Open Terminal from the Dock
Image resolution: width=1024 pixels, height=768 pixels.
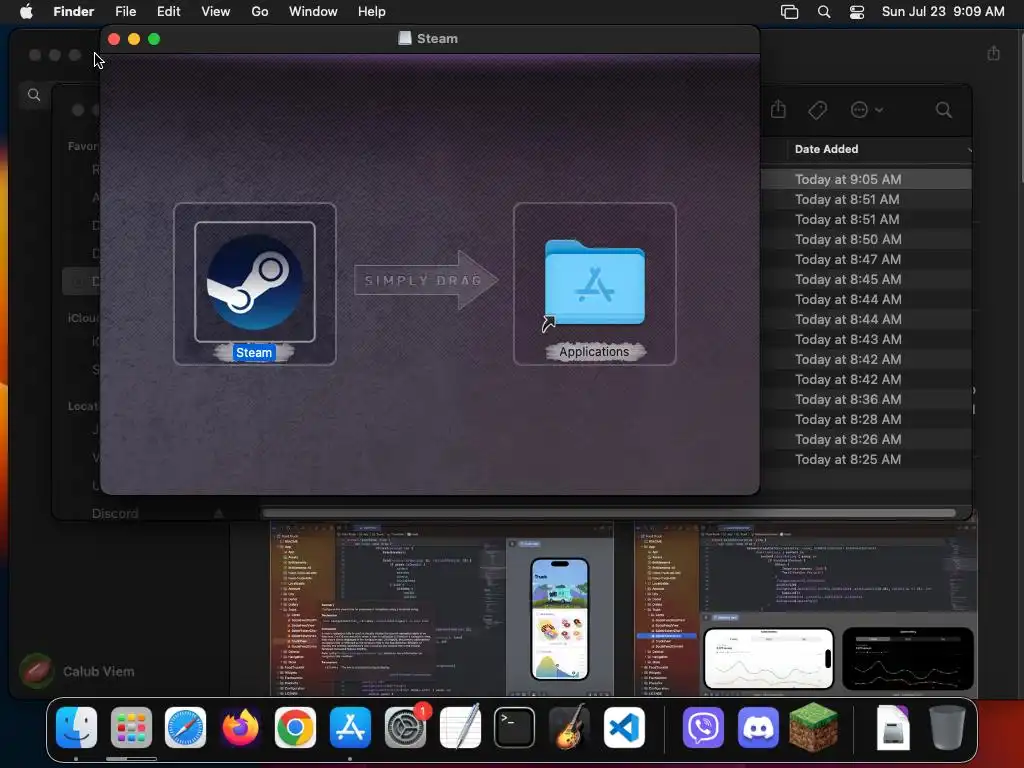point(514,728)
